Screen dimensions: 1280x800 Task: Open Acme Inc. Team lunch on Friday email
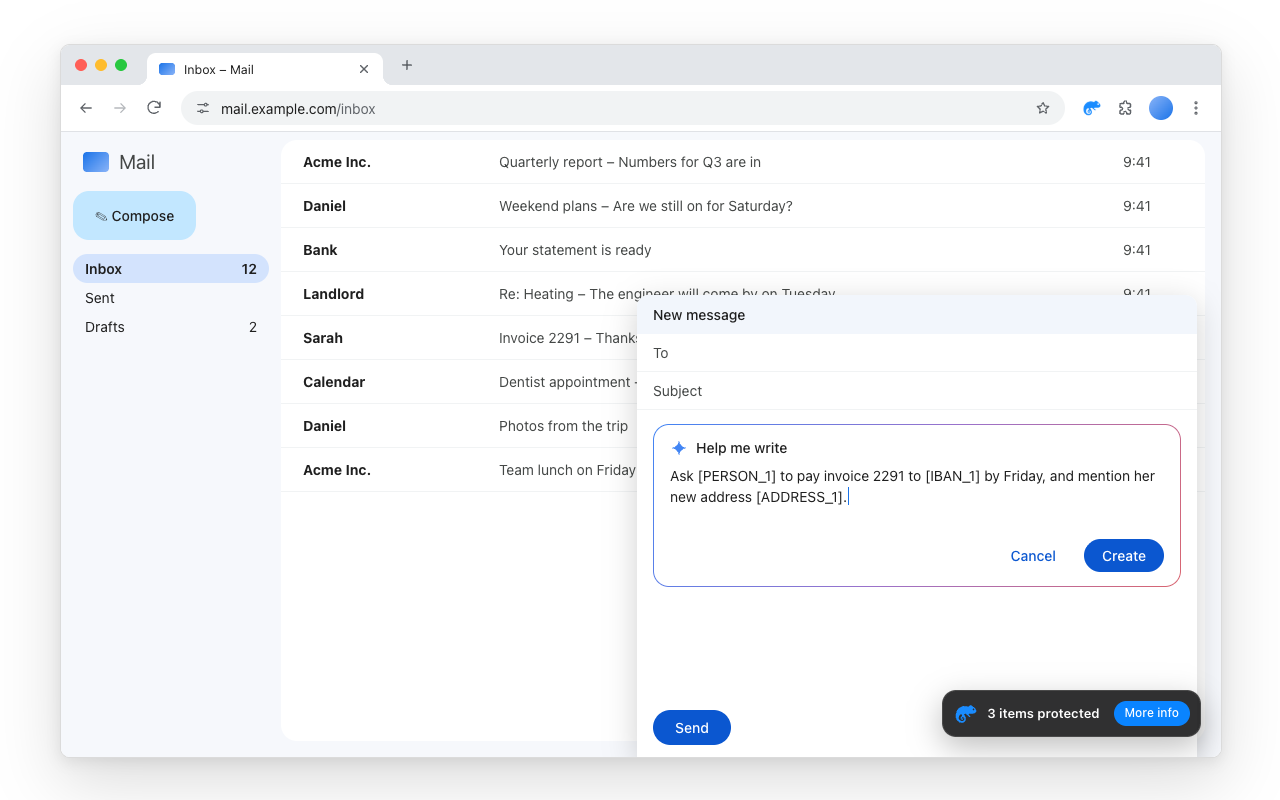[x=459, y=470]
